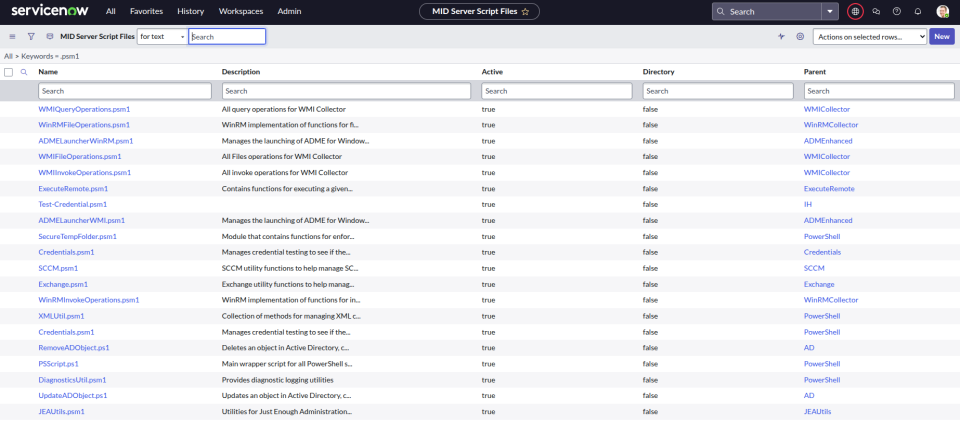This screenshot has height=437, width=960.
Task: Open the user profile avatar
Action: click(x=942, y=11)
